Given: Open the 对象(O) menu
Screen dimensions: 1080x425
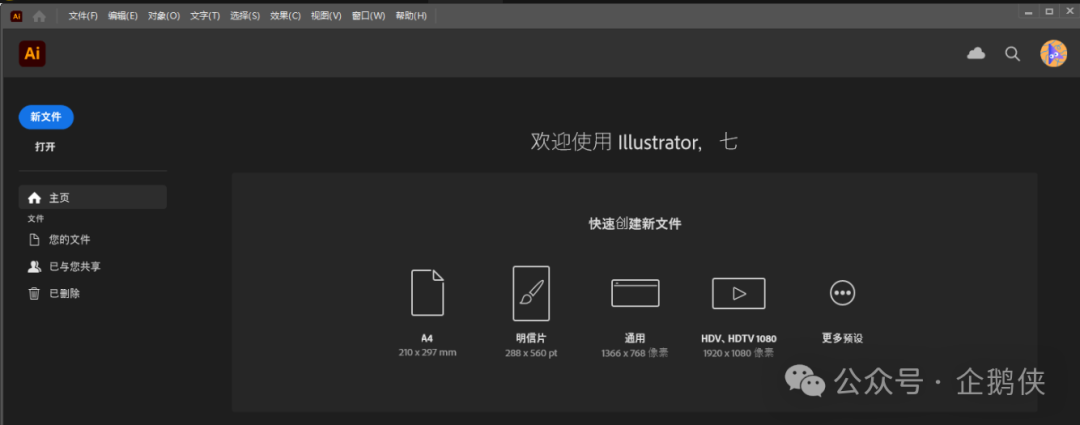Looking at the screenshot, I should pos(164,16).
